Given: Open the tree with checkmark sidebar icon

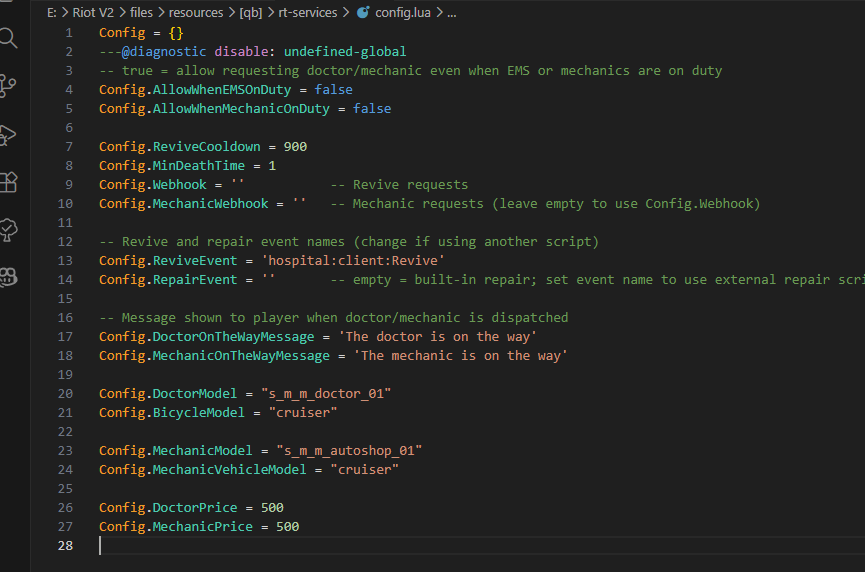Looking at the screenshot, I should pyautogui.click(x=8, y=229).
